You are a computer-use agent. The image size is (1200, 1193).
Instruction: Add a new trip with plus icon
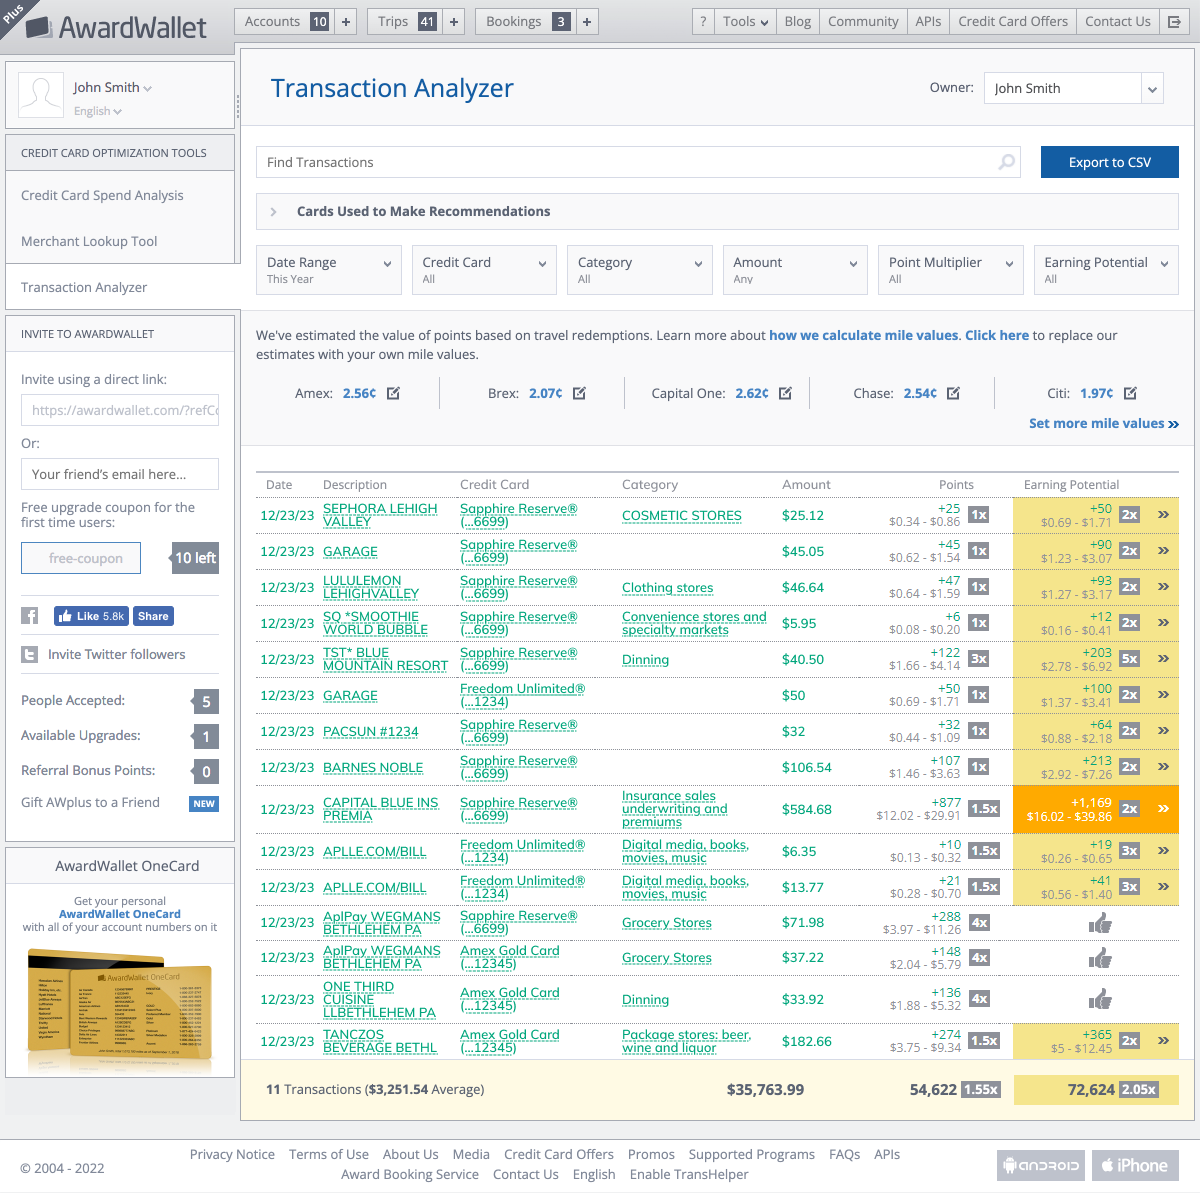[454, 21]
